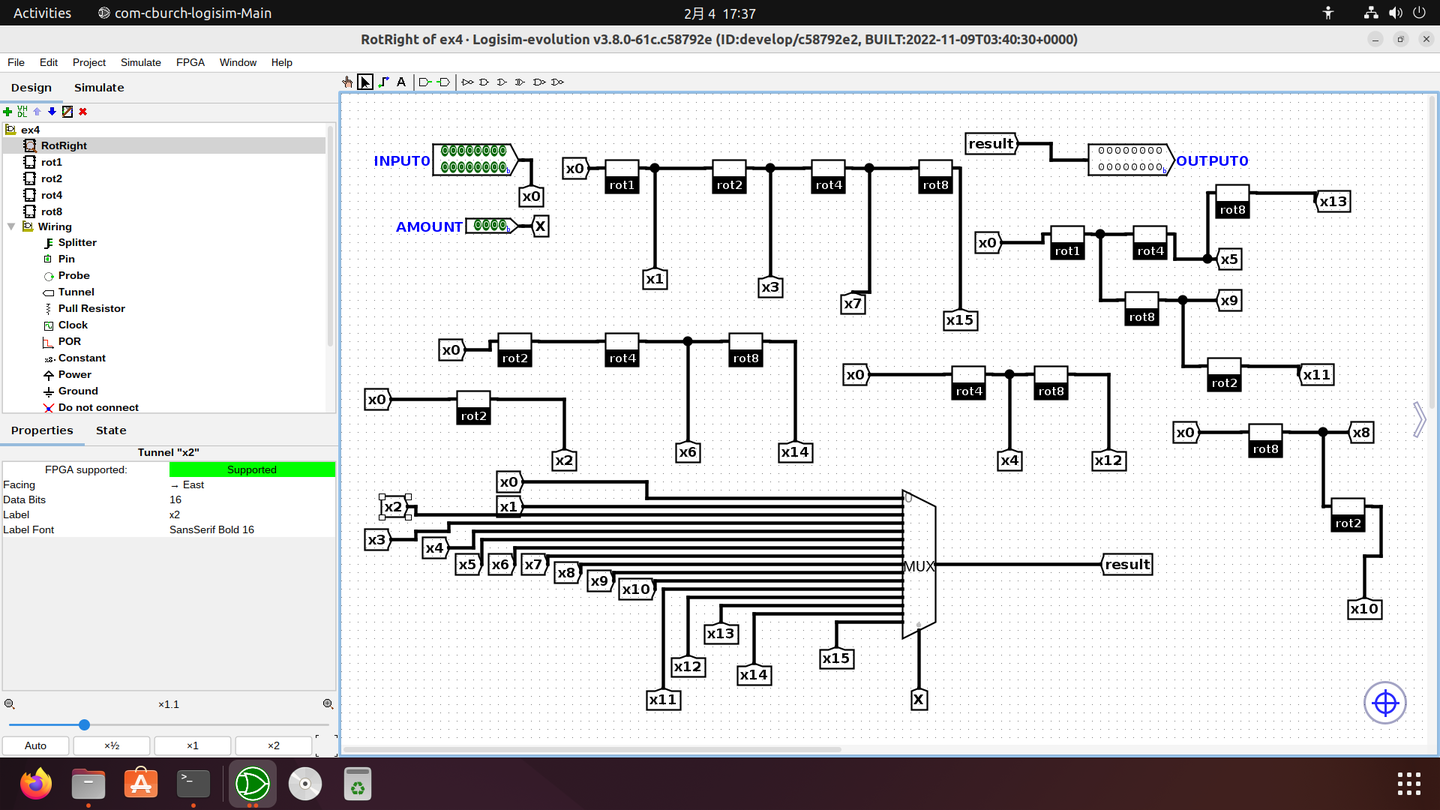Click the Auto zoom button
Image resolution: width=1440 pixels, height=810 pixels.
tap(35, 745)
